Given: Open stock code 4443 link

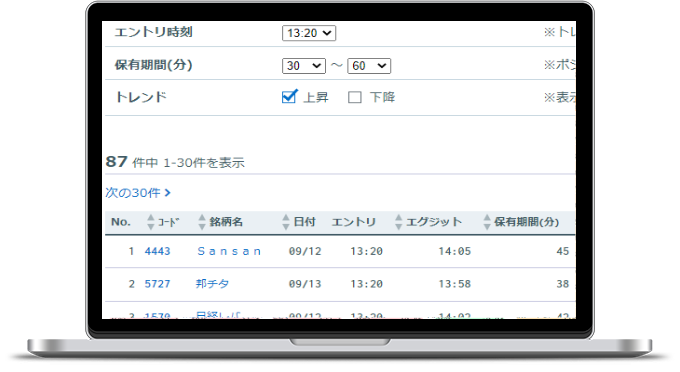Looking at the screenshot, I should (157, 251).
